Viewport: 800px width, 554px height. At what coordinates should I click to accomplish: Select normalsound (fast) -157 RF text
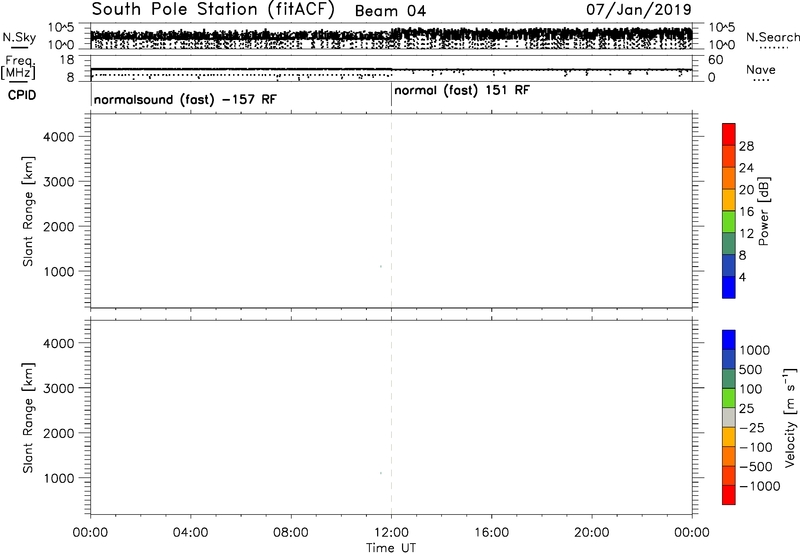pos(185,99)
